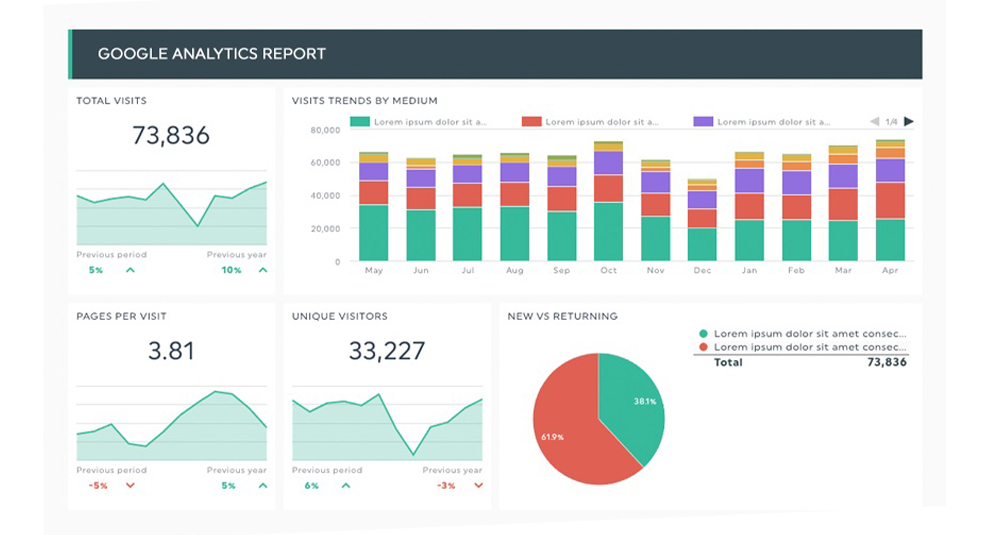Click up arrow beside 5% in Total Visits

coord(130,270)
